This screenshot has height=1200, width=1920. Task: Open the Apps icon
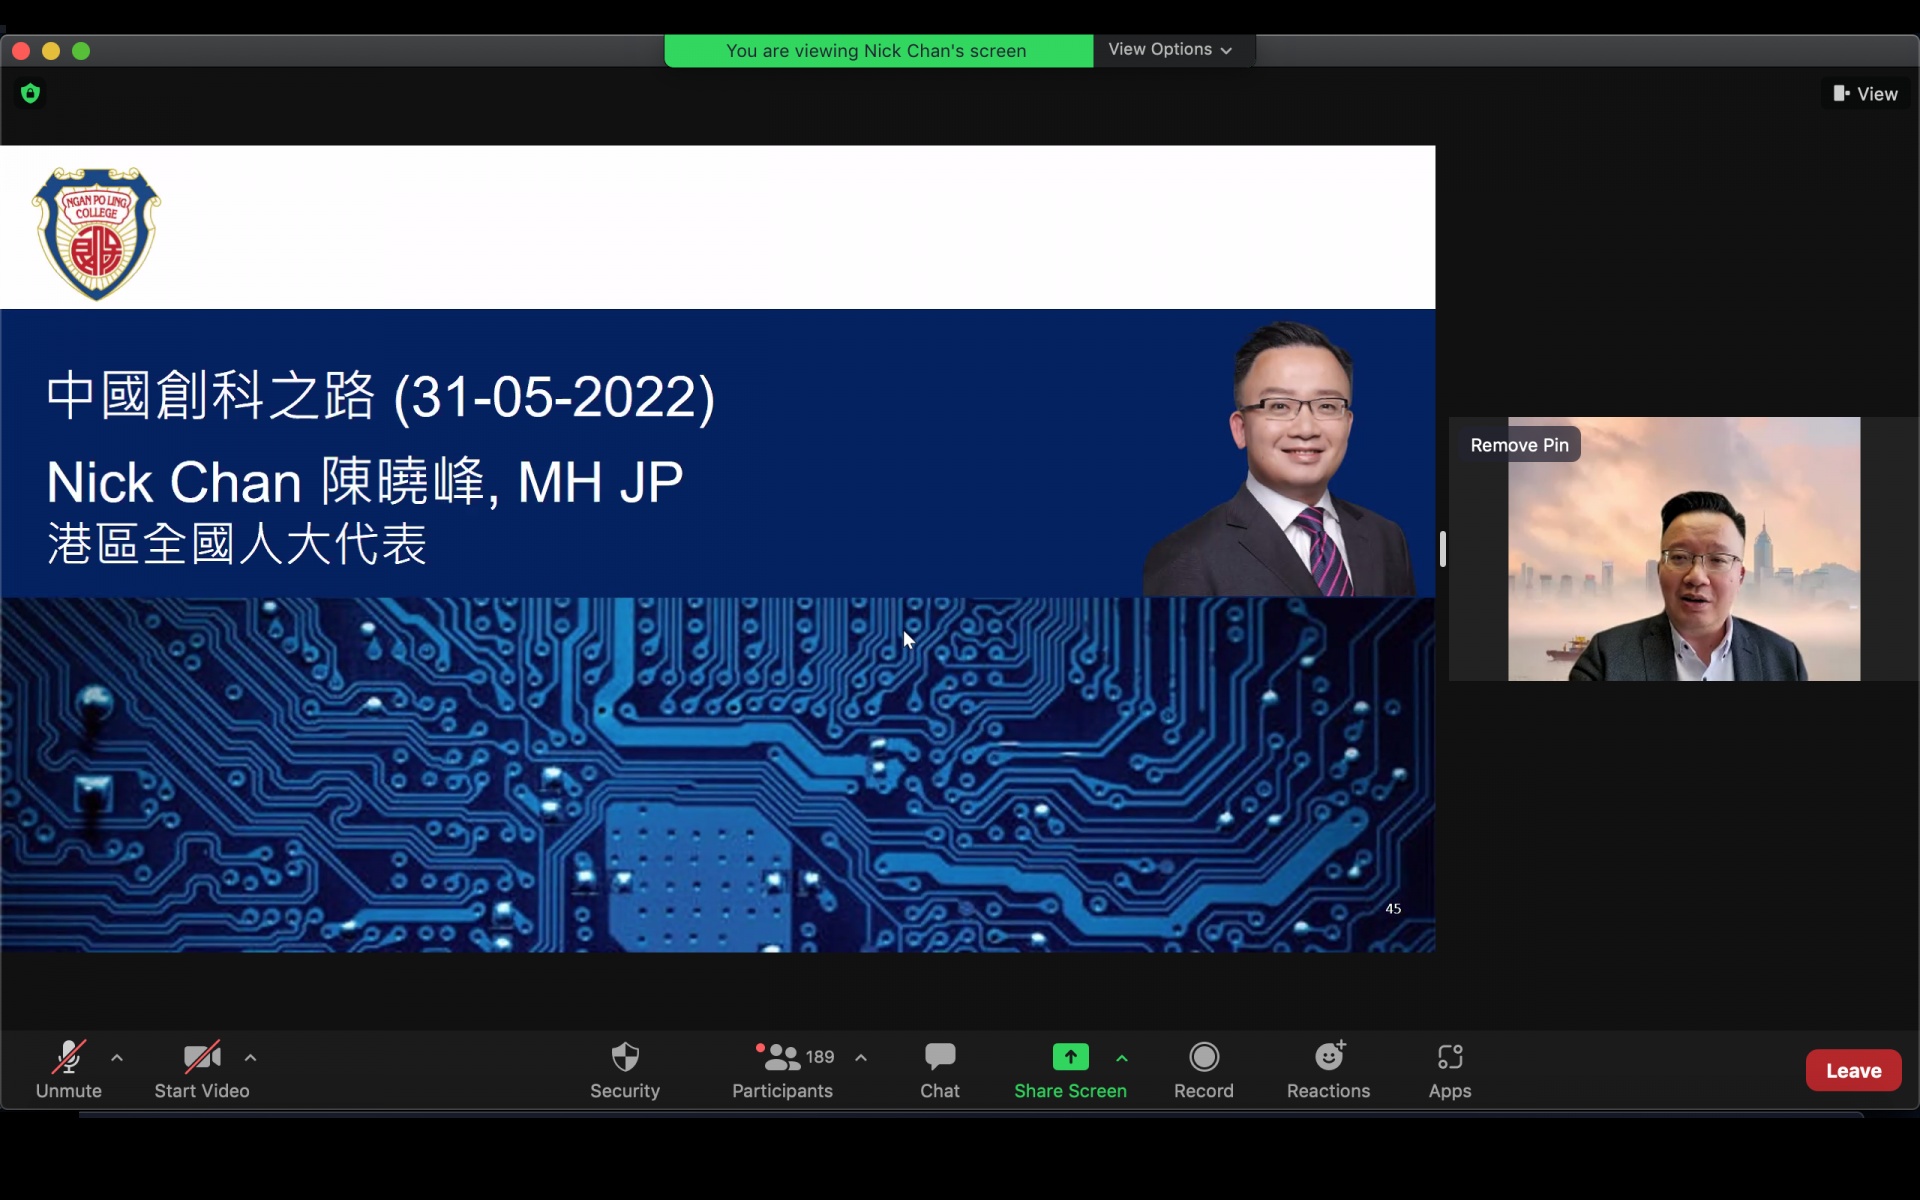(x=1449, y=1058)
